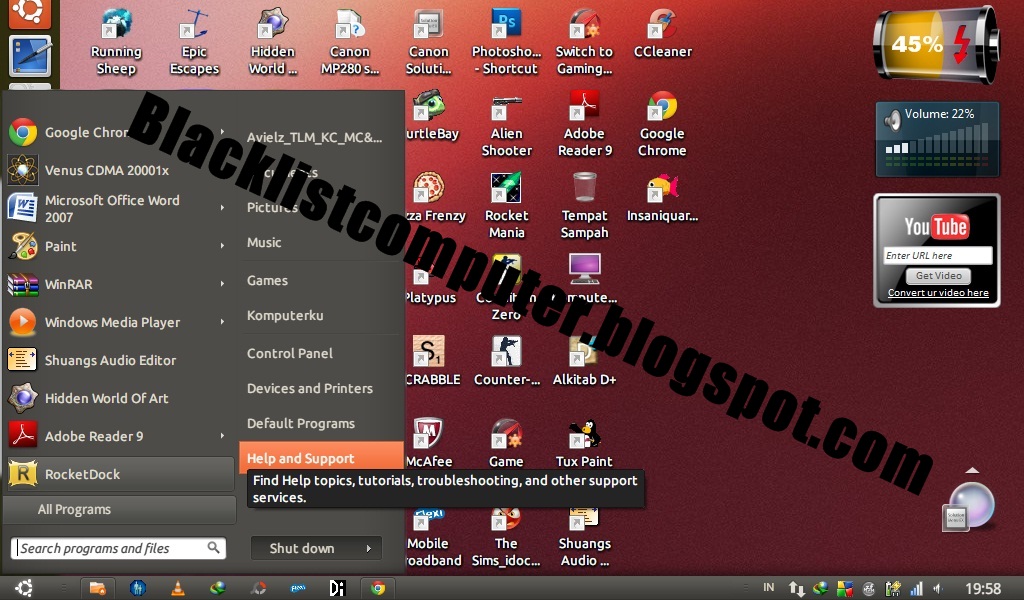Open Rocket Mania desktop icon
Viewport: 1024px width, 600px height.
click(x=507, y=206)
